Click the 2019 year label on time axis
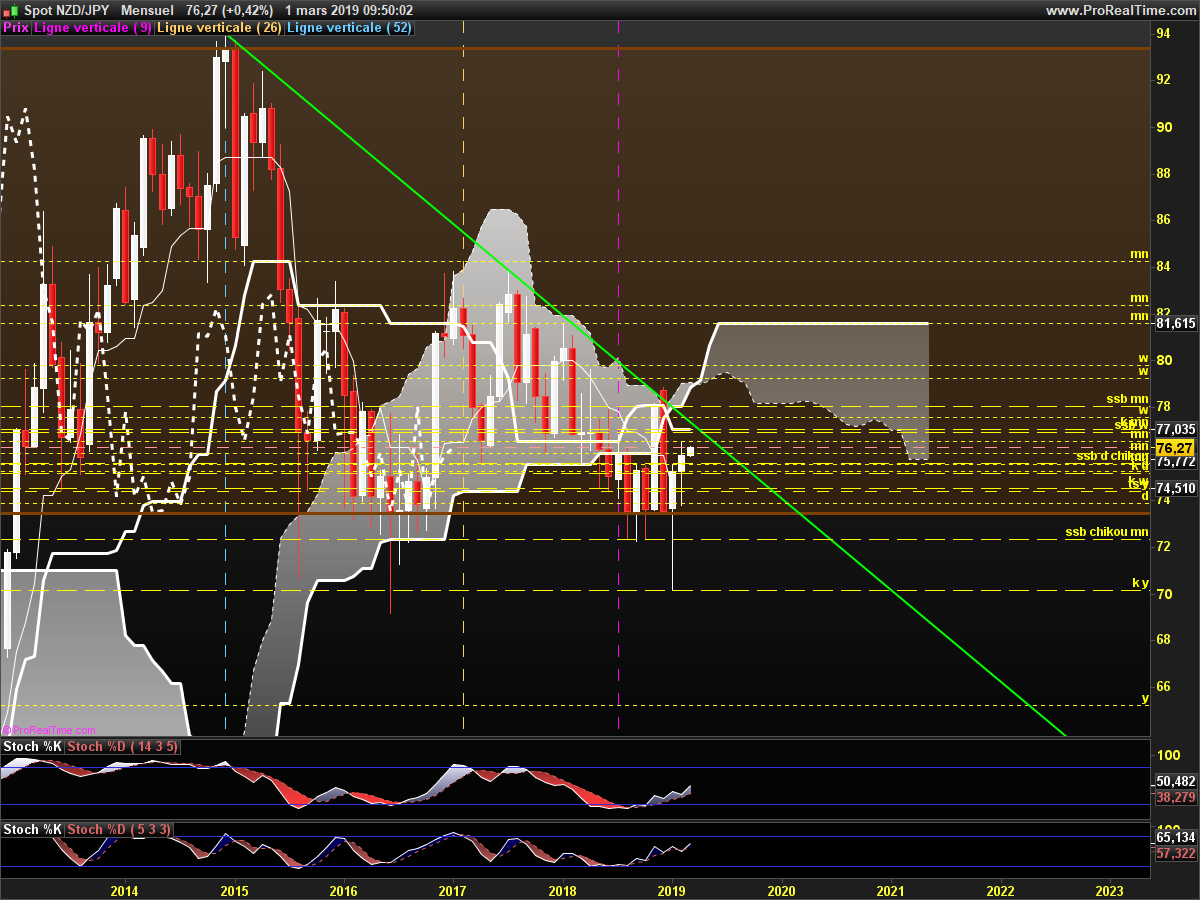 (x=672, y=890)
